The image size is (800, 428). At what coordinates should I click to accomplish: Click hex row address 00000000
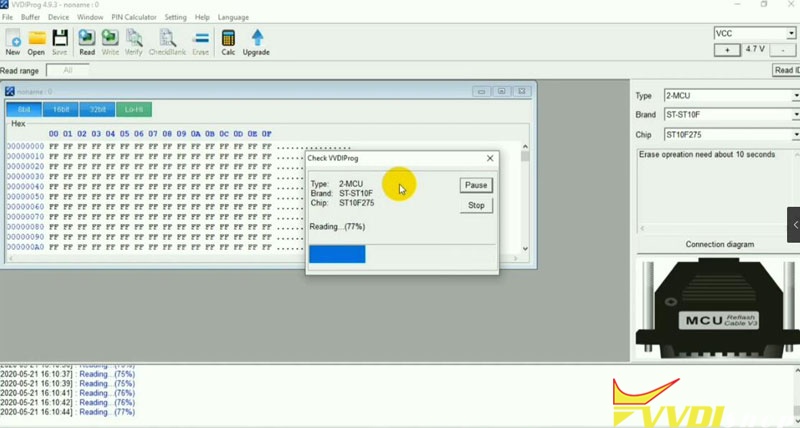pos(26,146)
